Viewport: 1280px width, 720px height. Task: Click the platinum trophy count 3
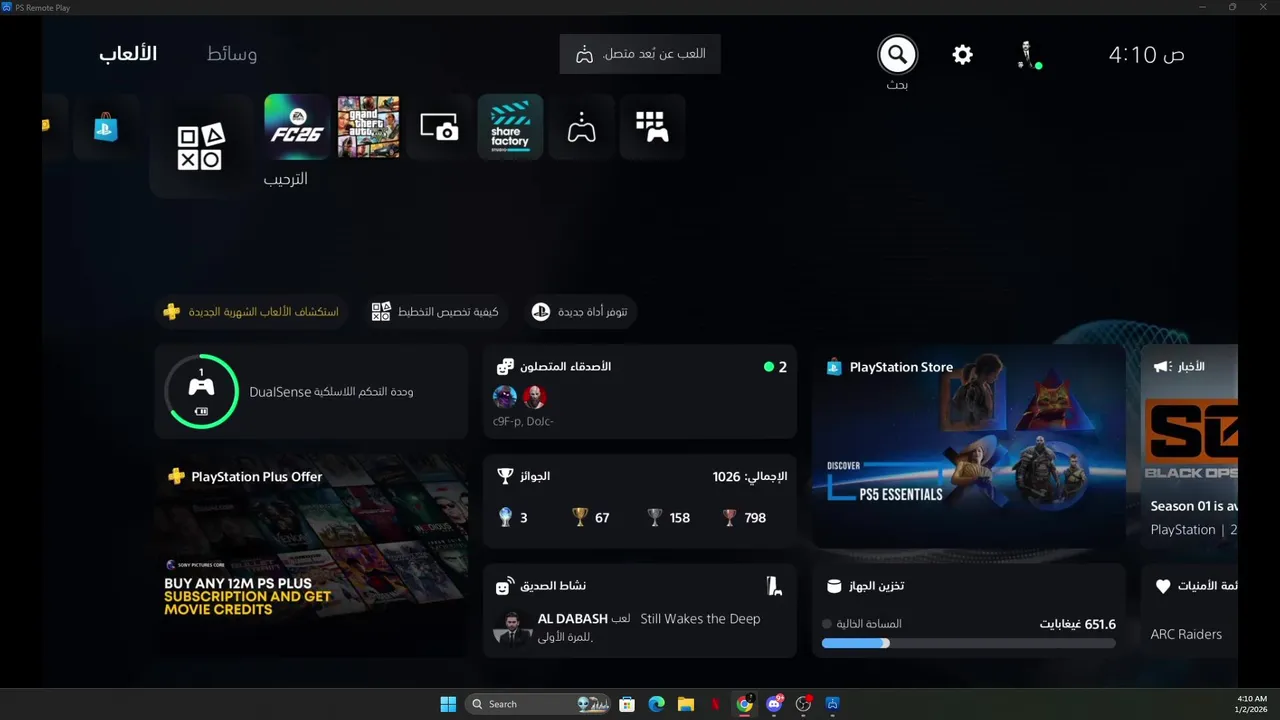click(x=513, y=518)
